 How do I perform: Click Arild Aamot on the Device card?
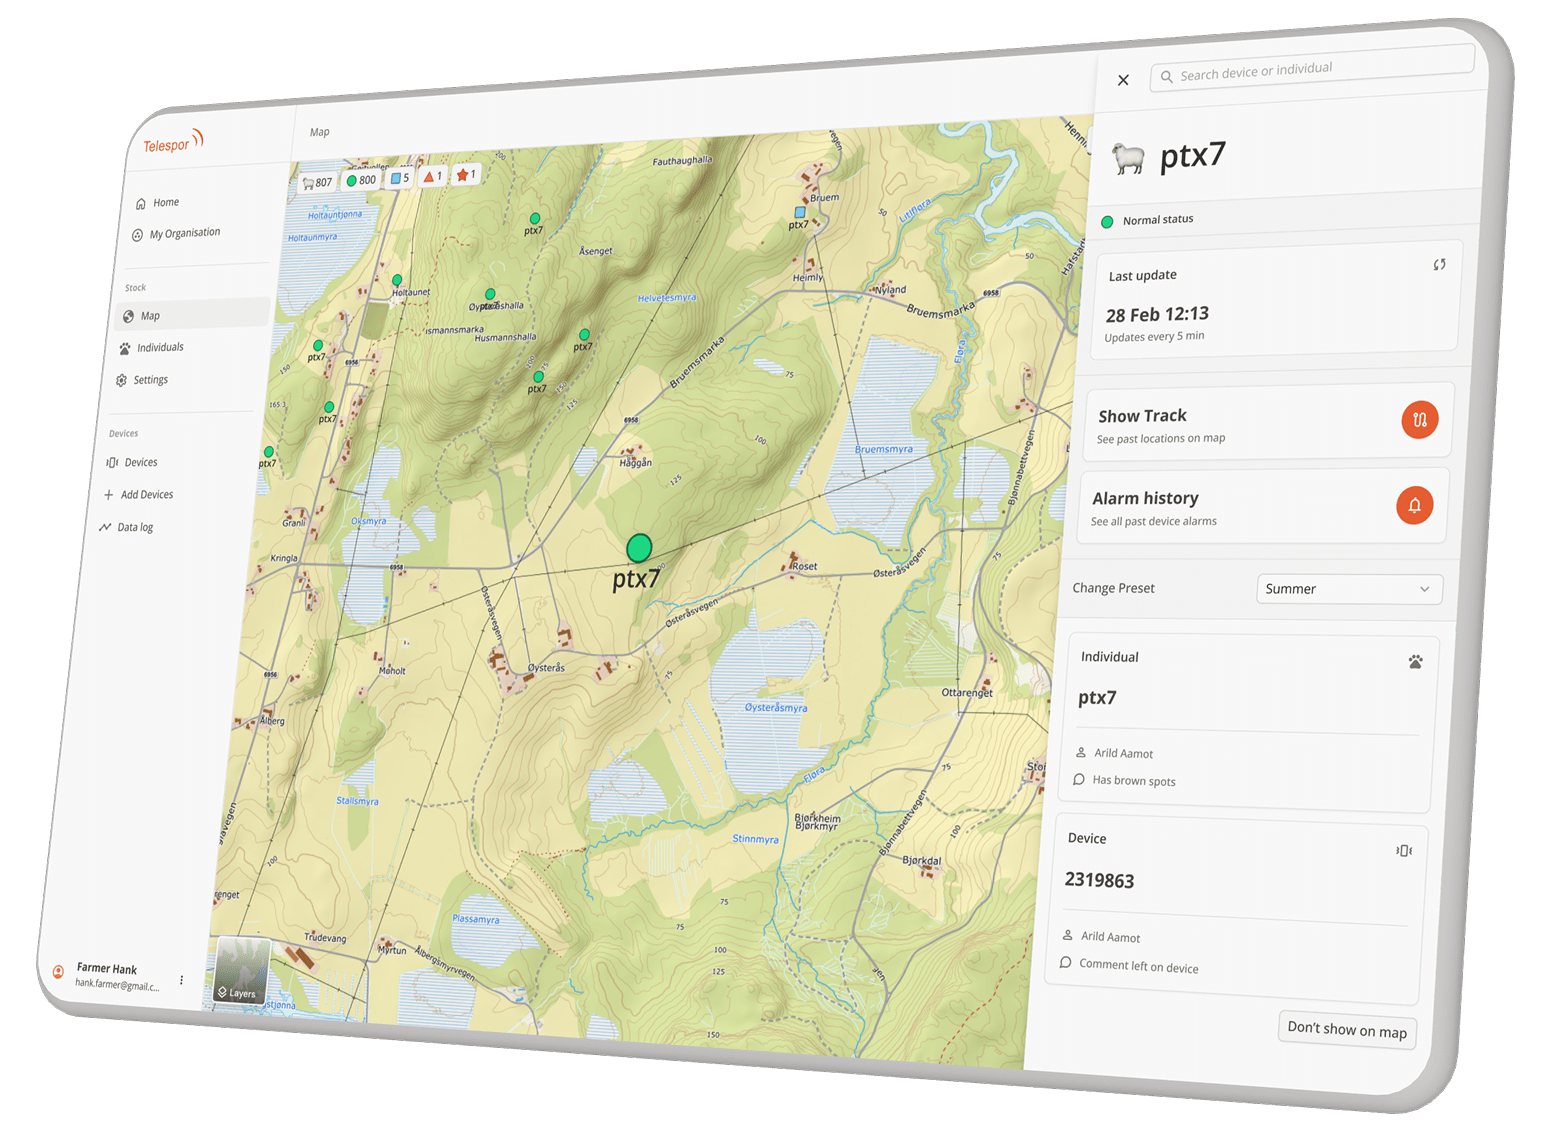pos(1110,937)
